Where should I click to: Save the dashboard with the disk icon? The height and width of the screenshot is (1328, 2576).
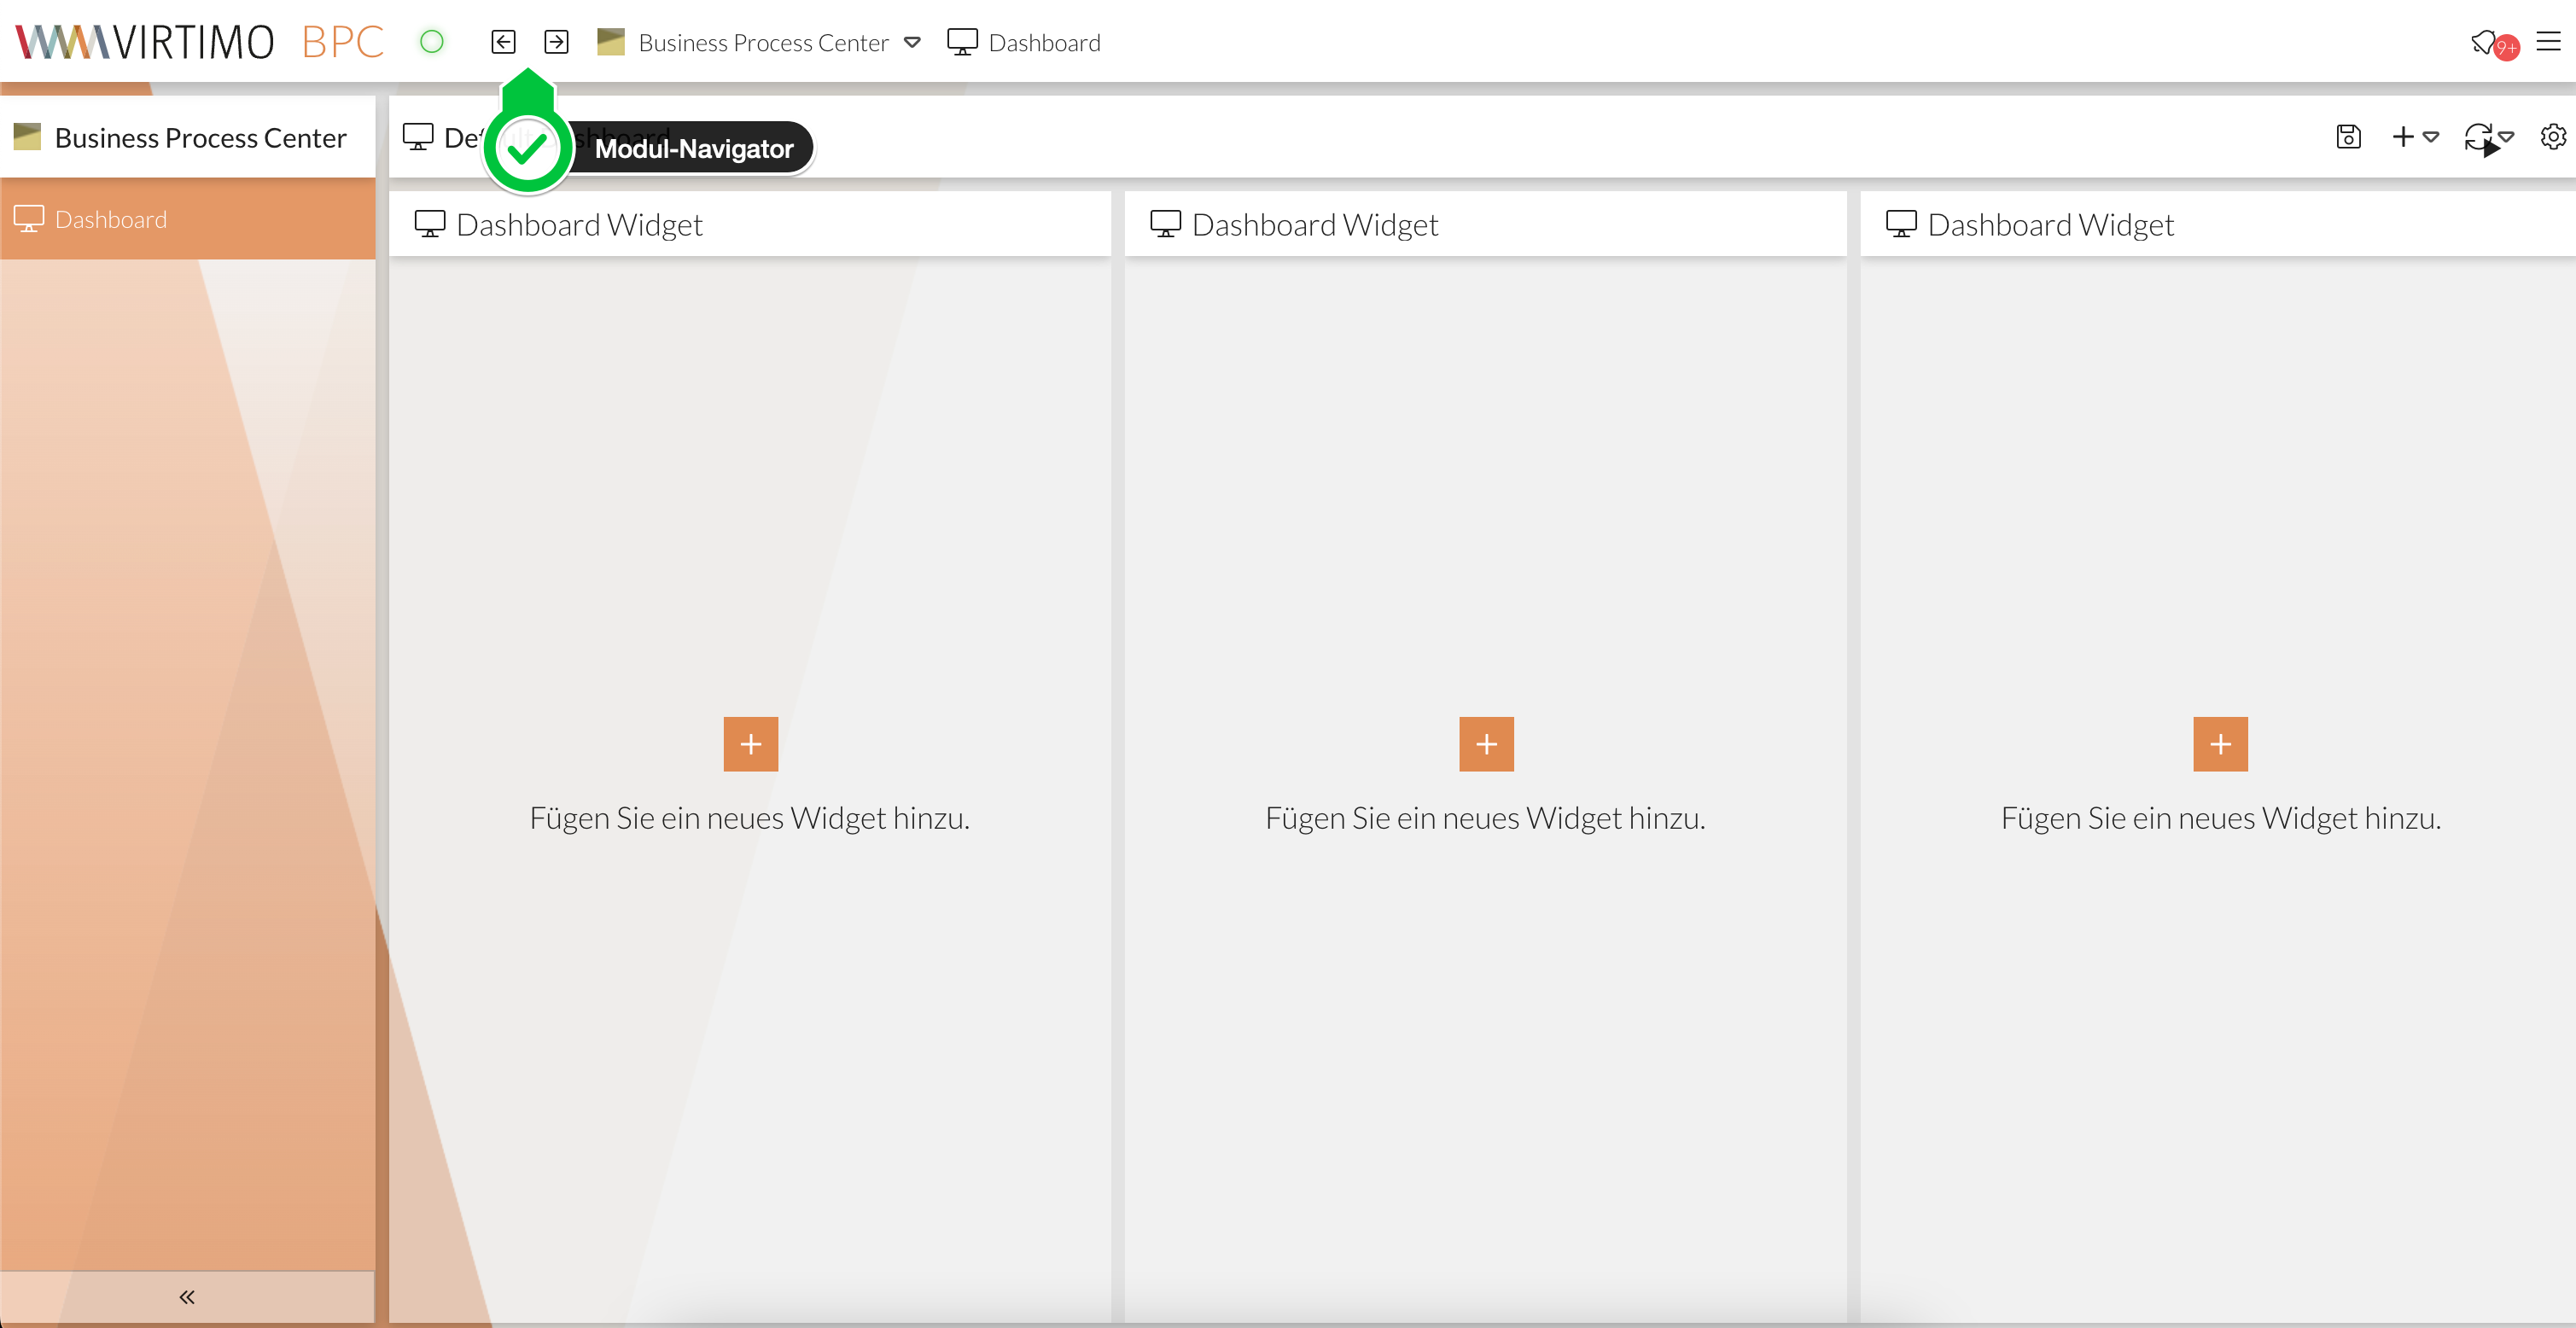point(2348,137)
